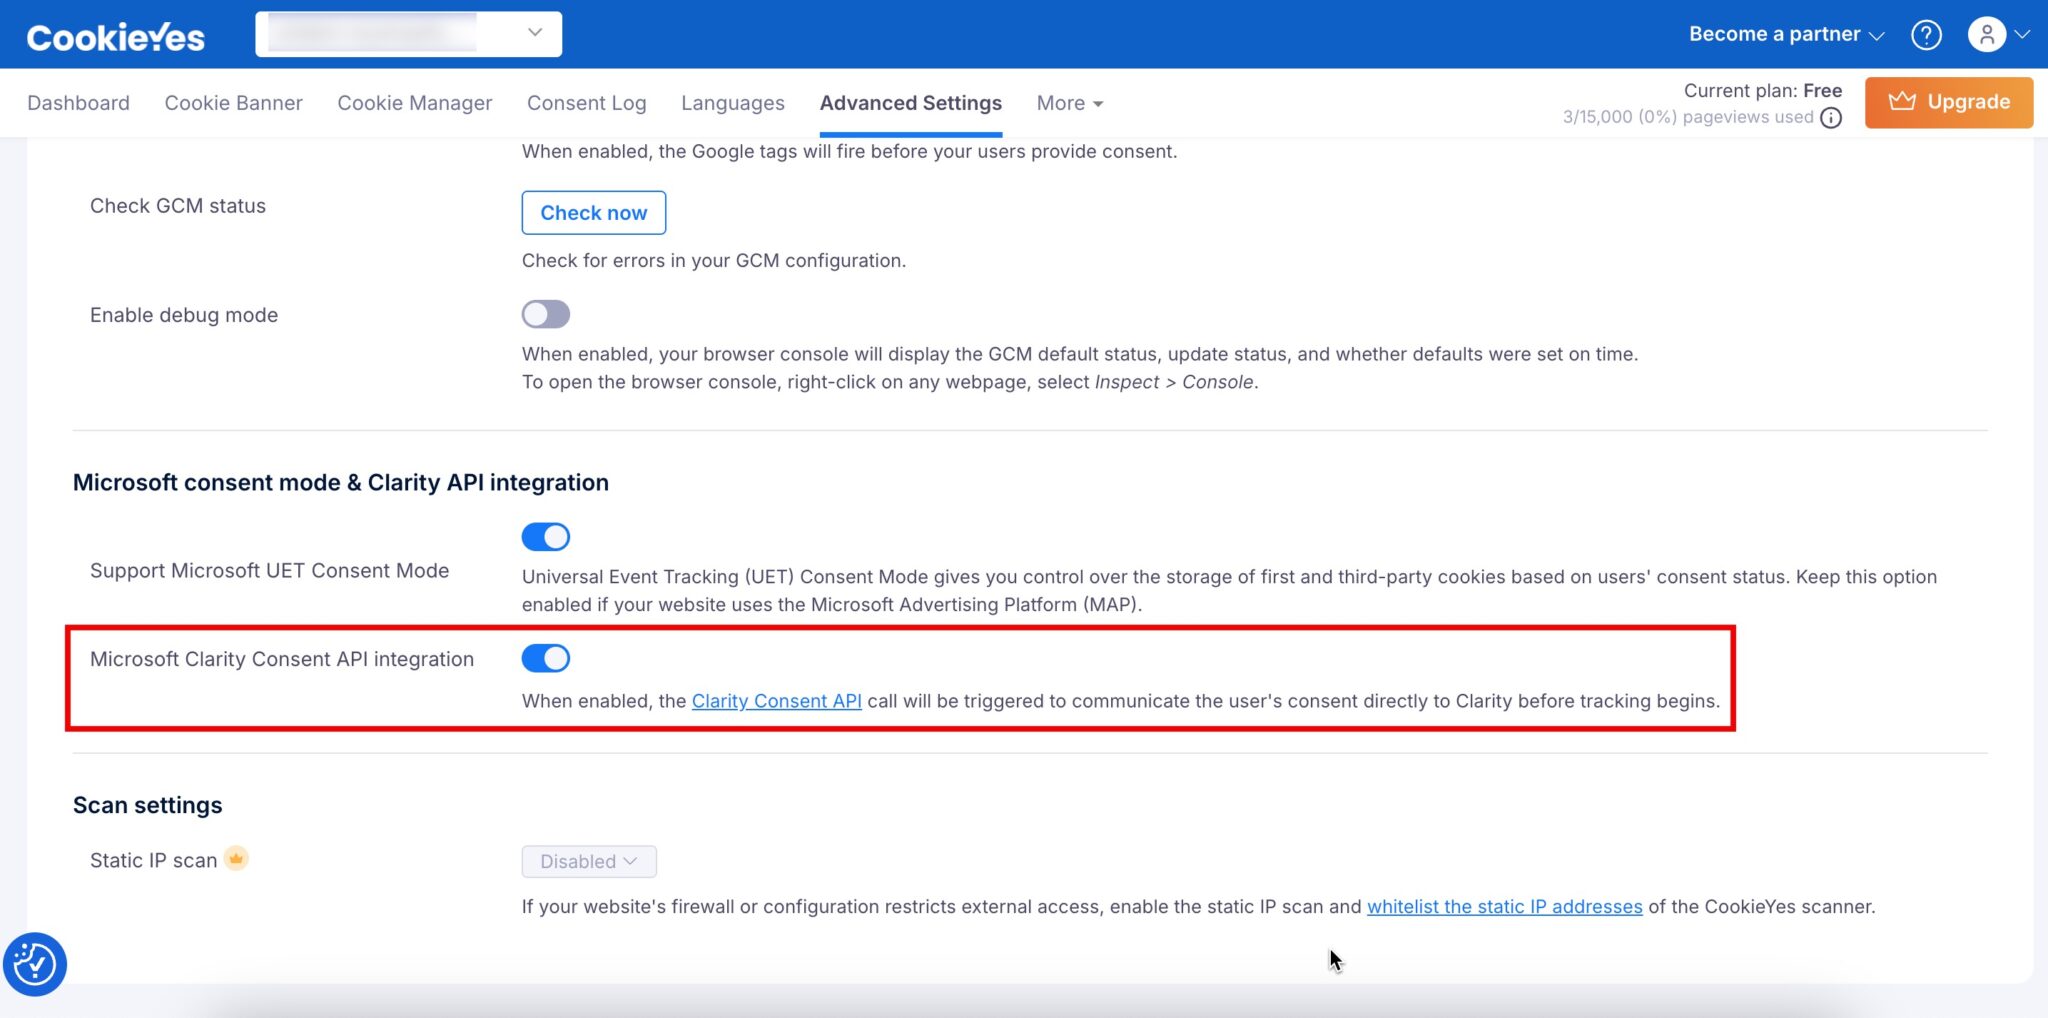The height and width of the screenshot is (1018, 2048).
Task: Go to the Cookie Manager section
Action: (x=414, y=103)
